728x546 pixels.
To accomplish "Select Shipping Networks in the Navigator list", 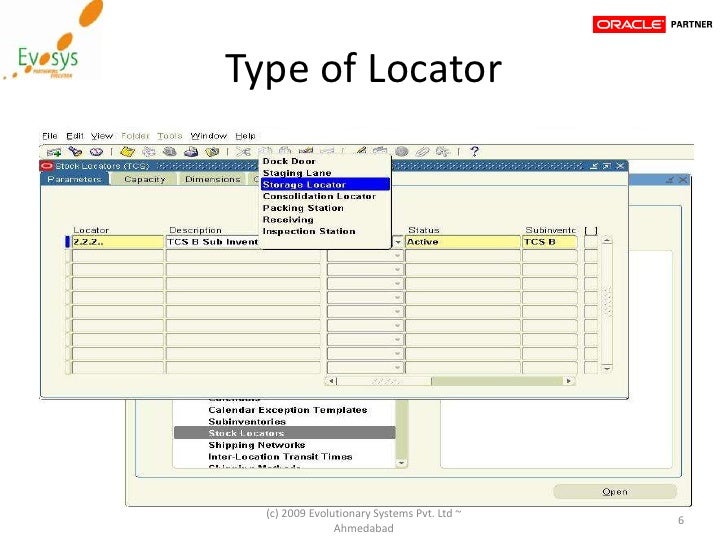I will [x=256, y=445].
